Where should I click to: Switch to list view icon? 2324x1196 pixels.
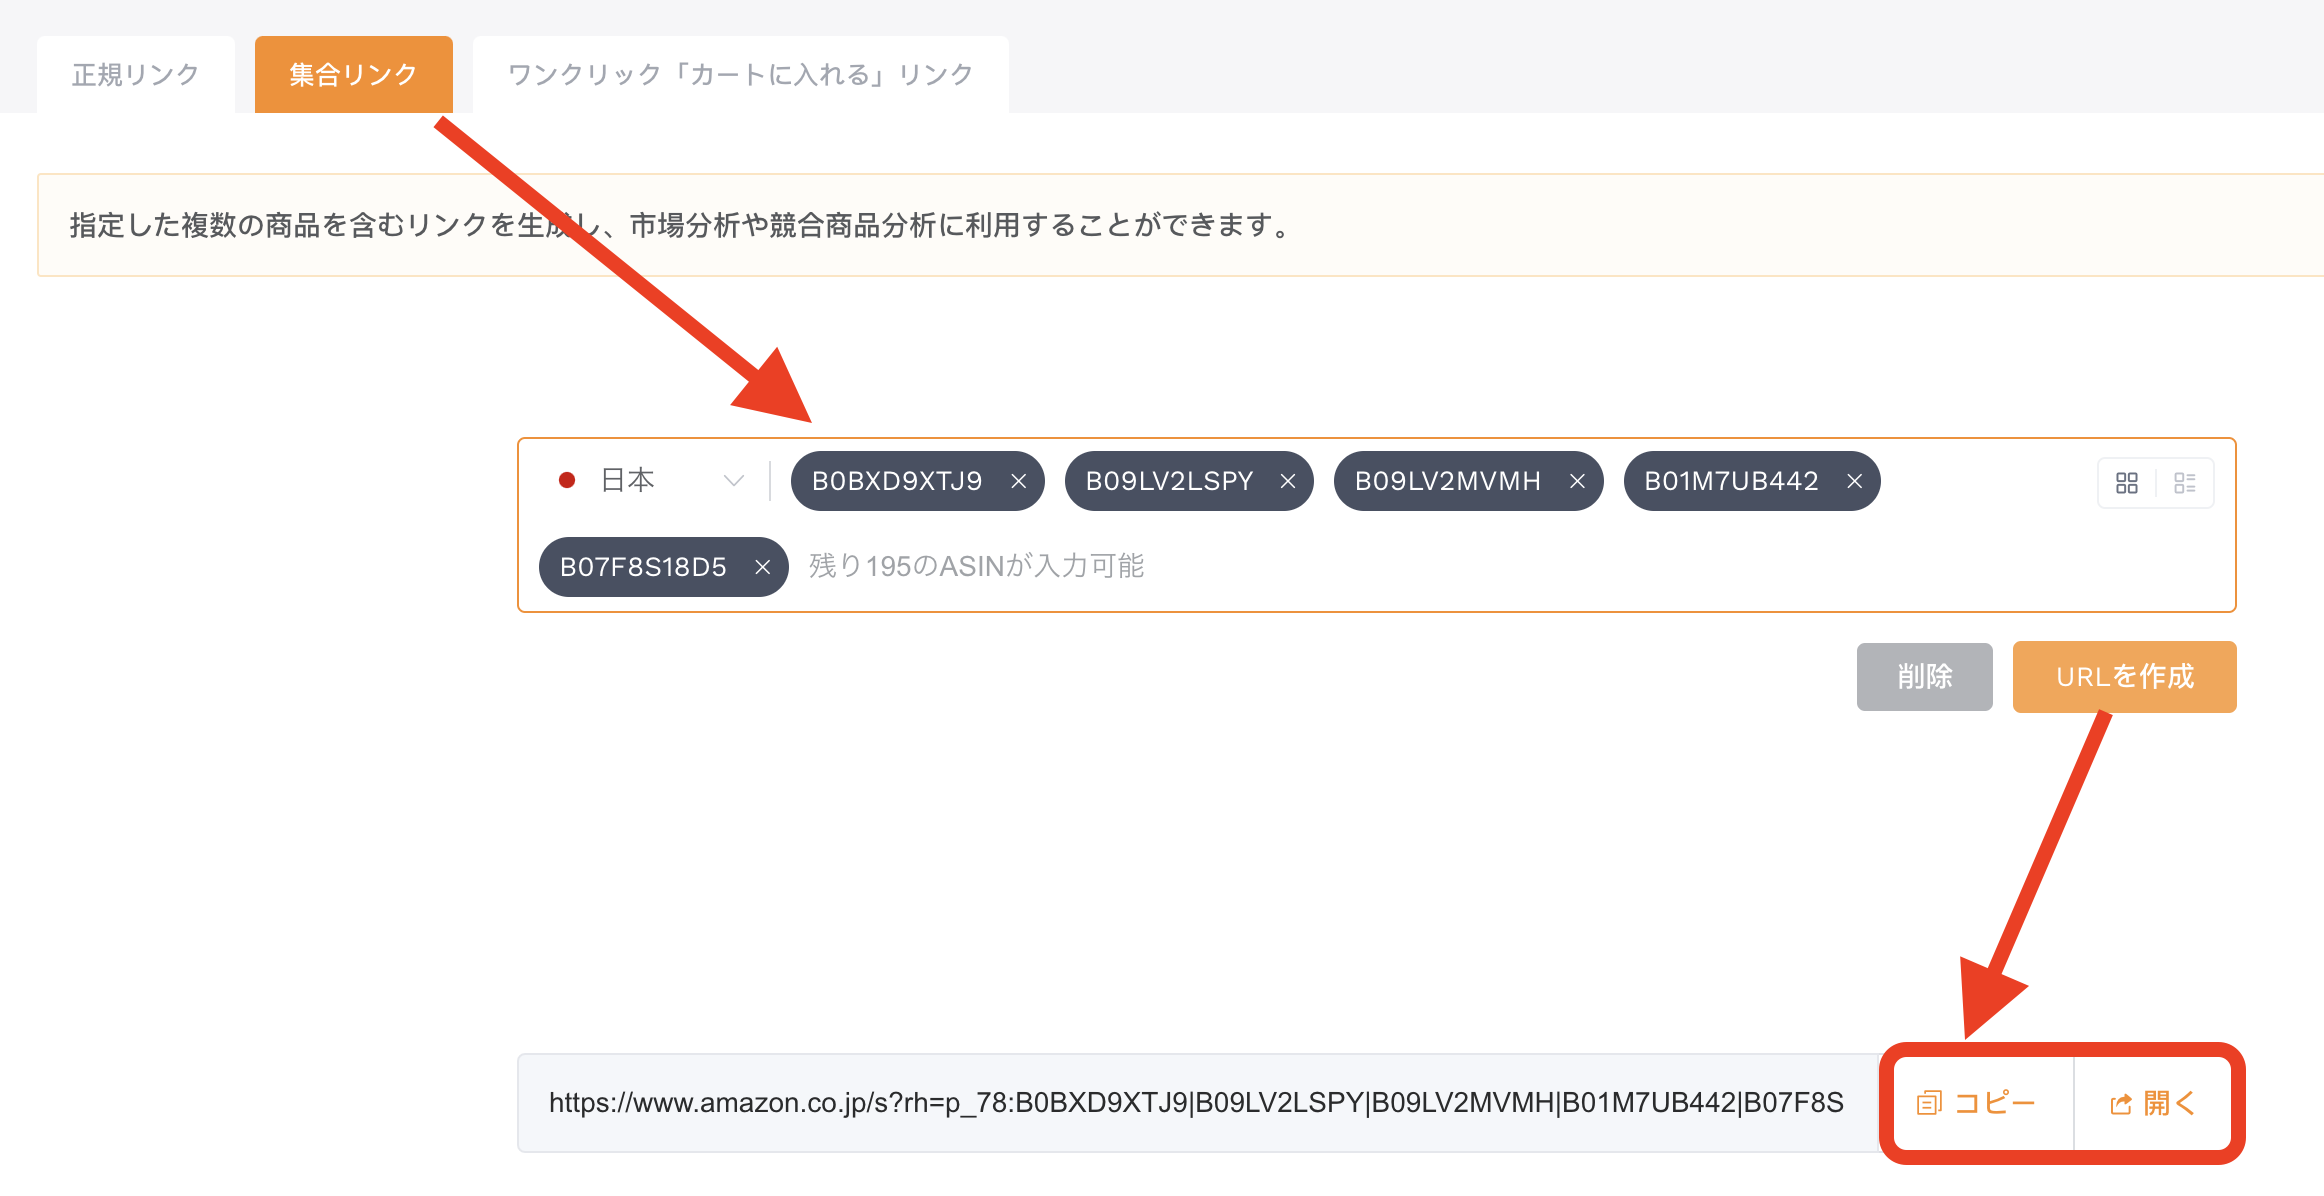click(2185, 483)
